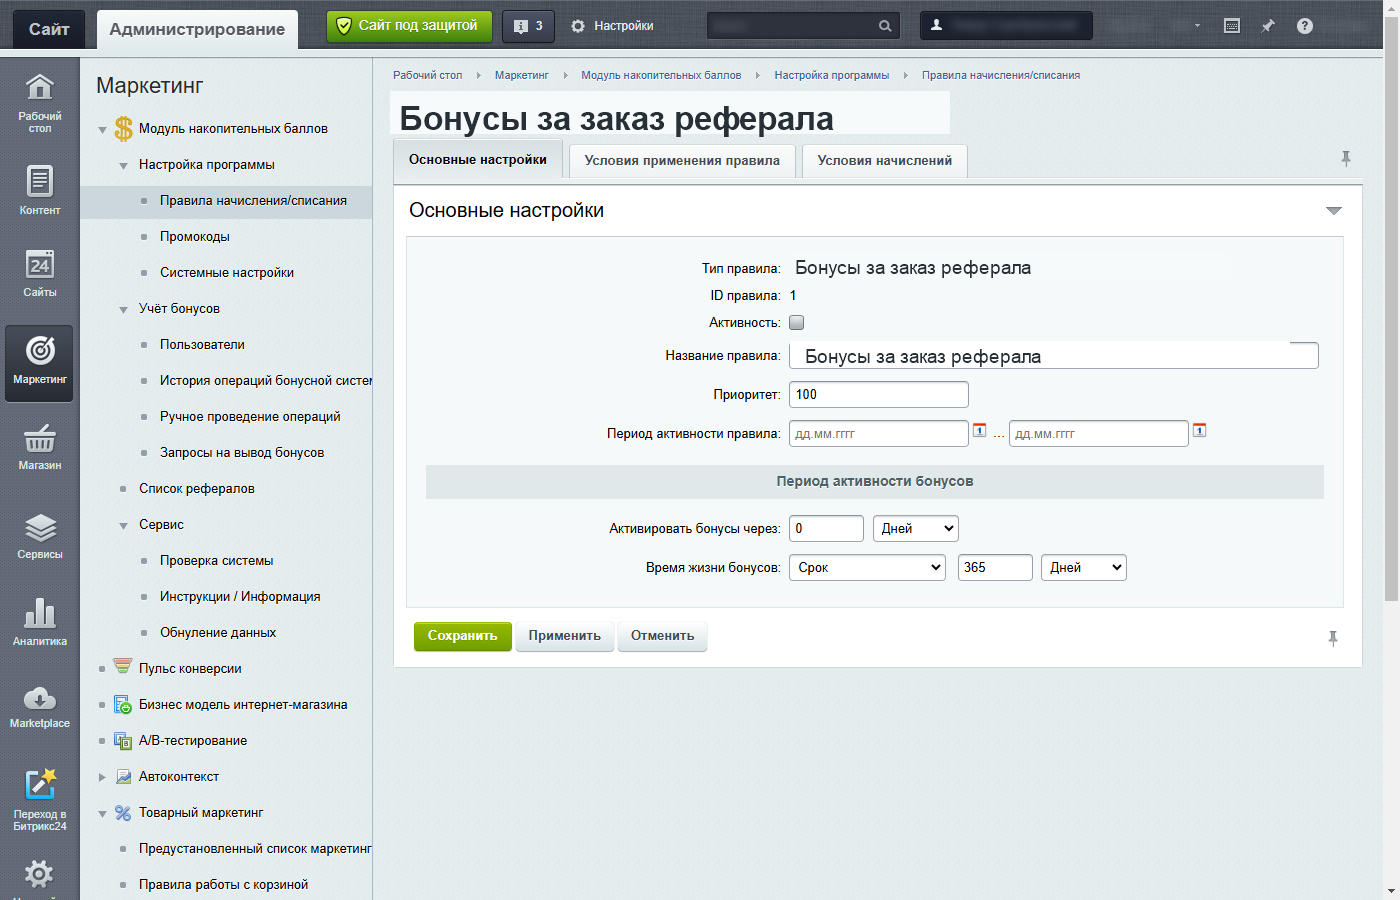Open the Срок bonus lifetime type dropdown
This screenshot has width=1400, height=900.
click(868, 568)
